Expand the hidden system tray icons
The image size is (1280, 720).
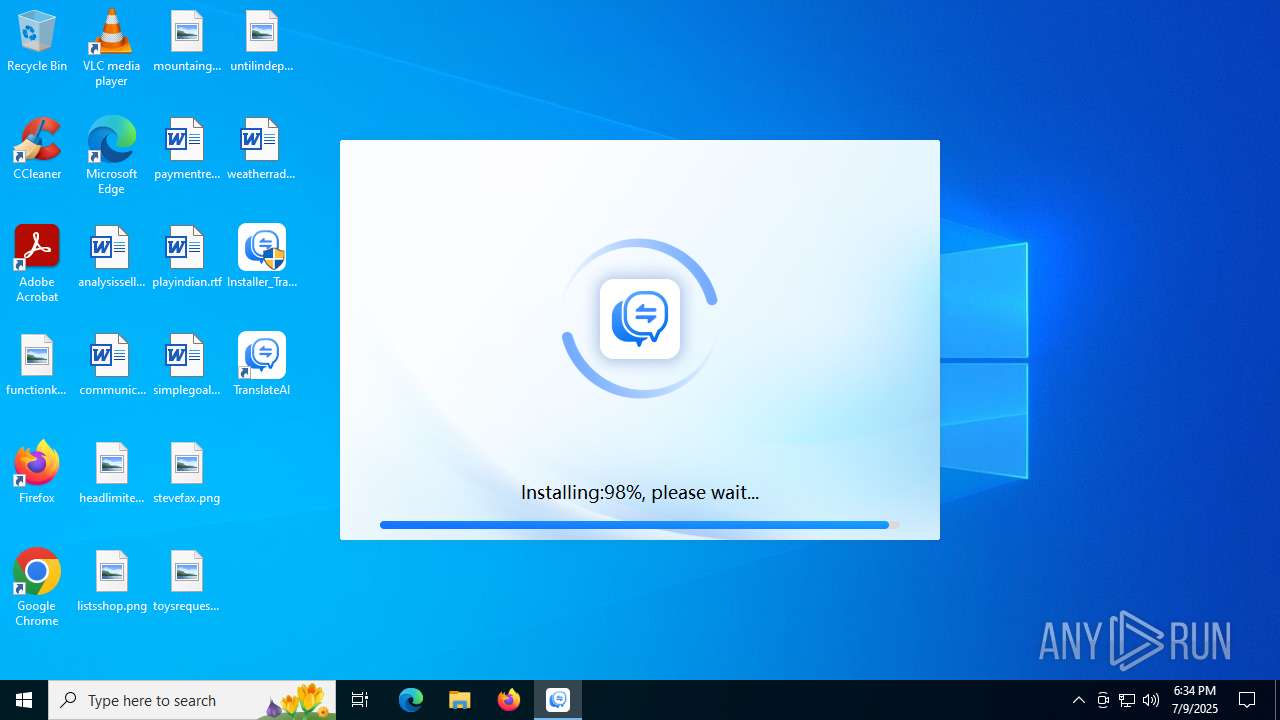1079,700
